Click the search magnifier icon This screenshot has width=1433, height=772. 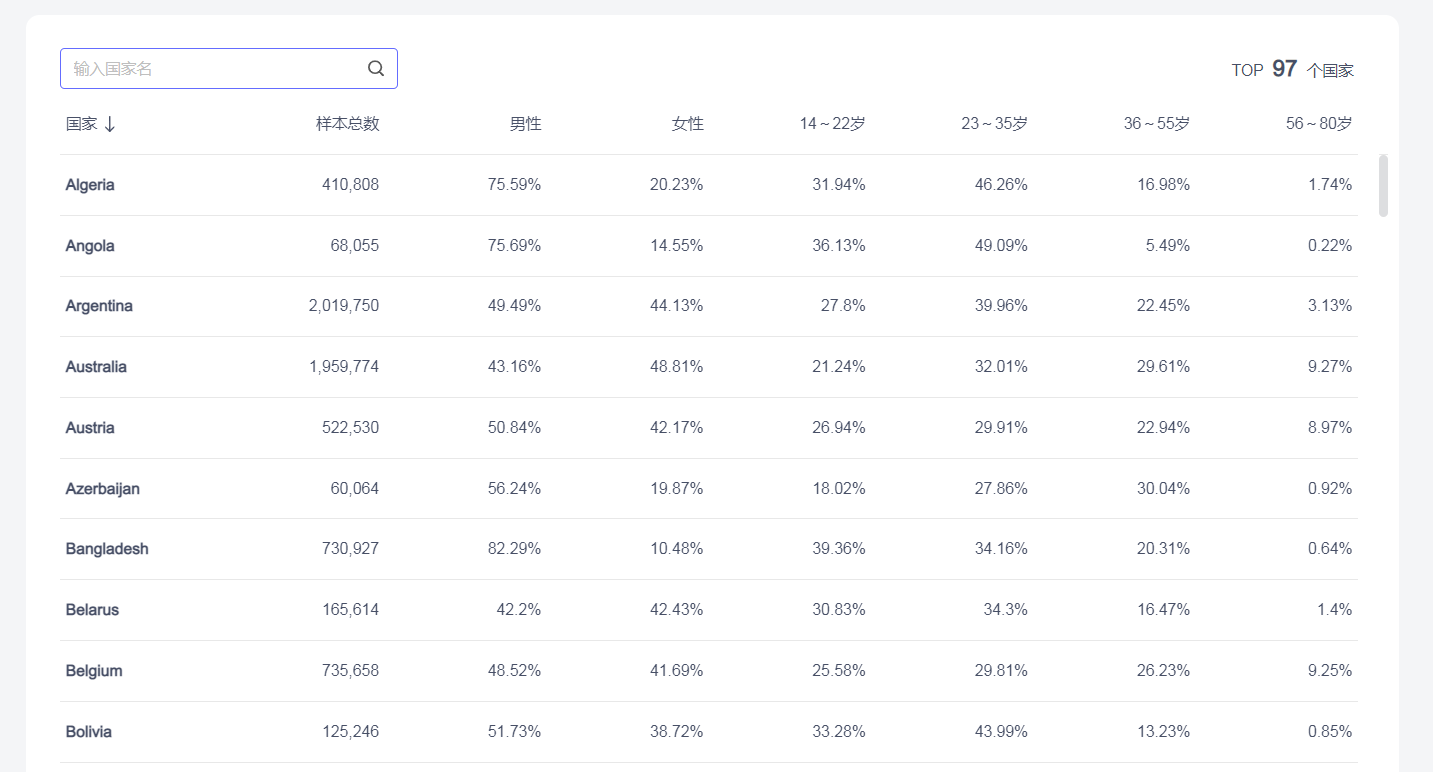(x=376, y=68)
